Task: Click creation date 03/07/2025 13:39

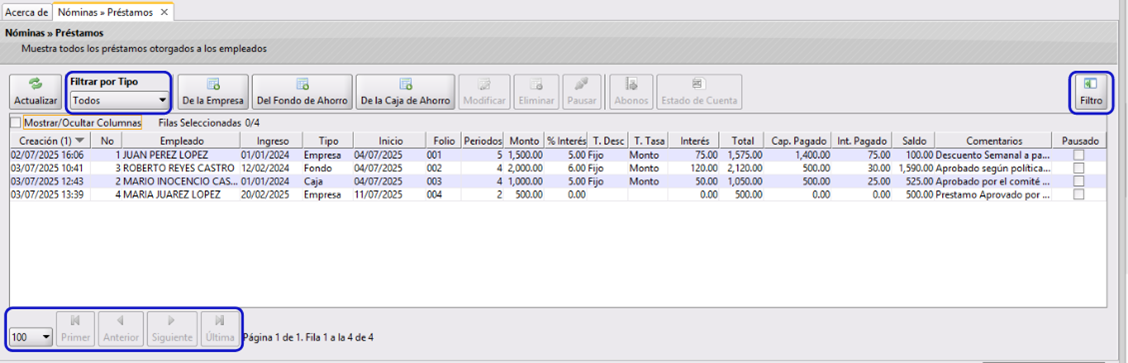Action: (x=50, y=194)
